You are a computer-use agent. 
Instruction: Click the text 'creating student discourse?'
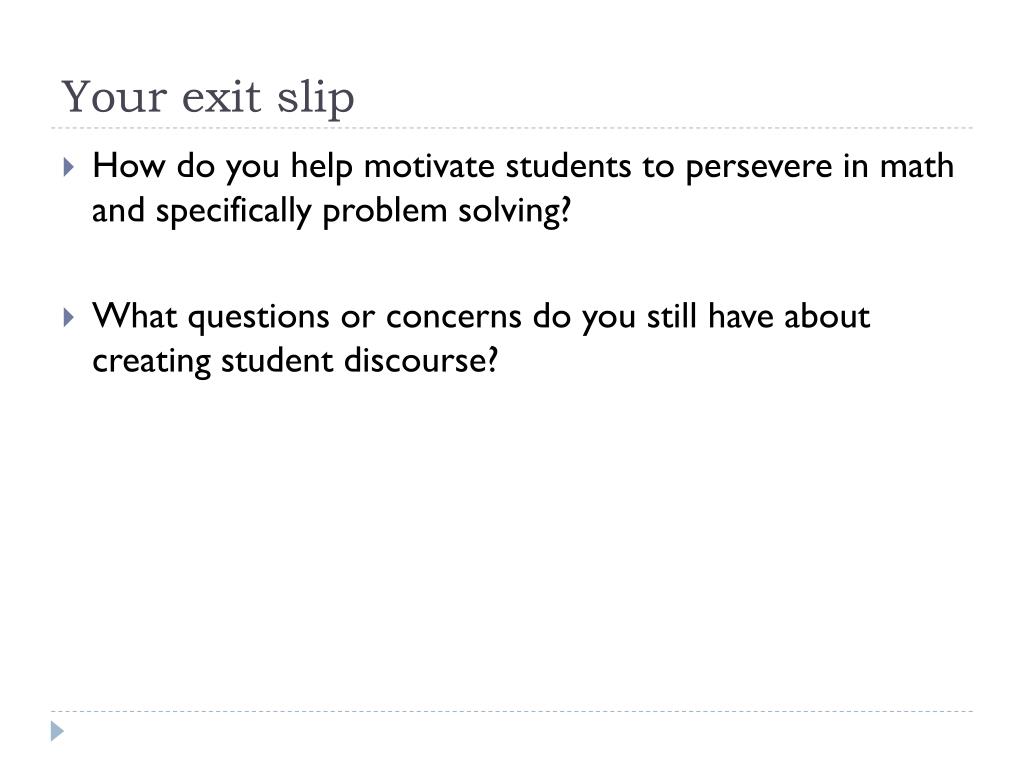(295, 360)
